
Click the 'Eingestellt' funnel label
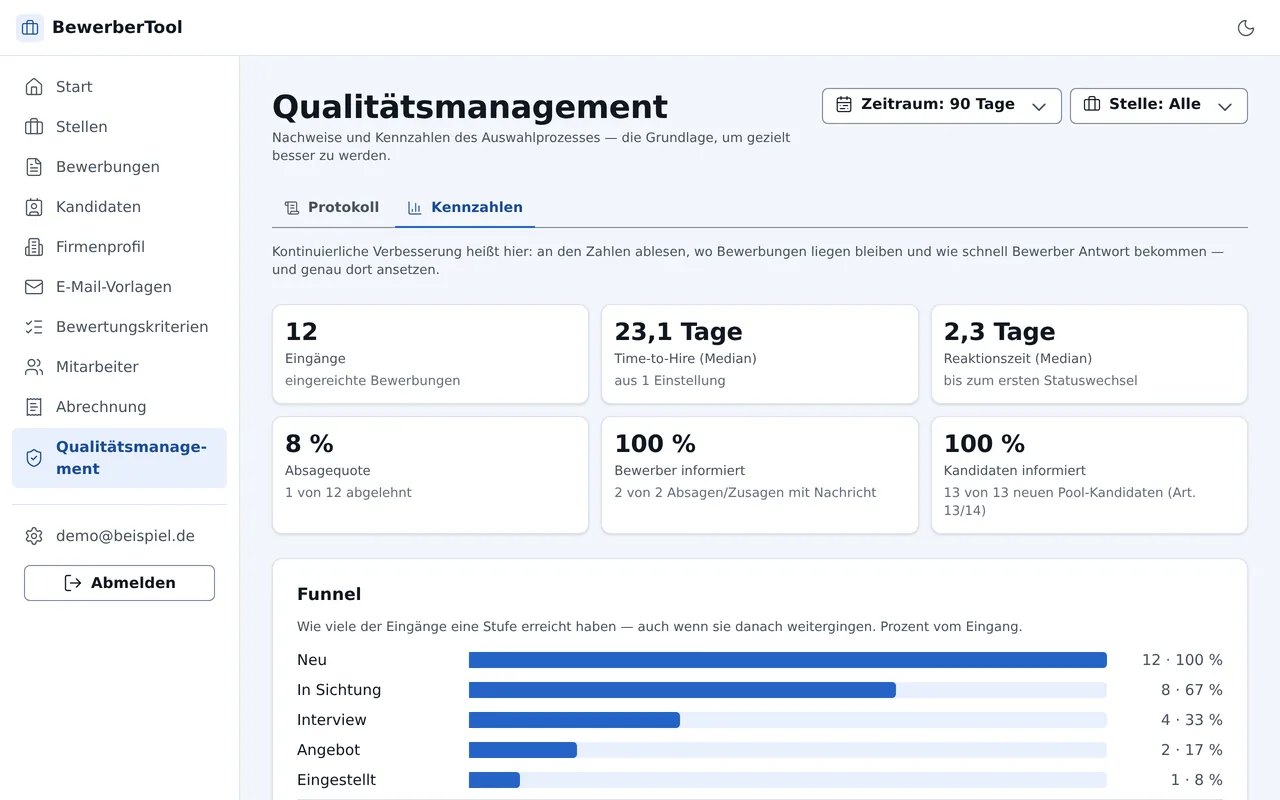click(x=337, y=780)
